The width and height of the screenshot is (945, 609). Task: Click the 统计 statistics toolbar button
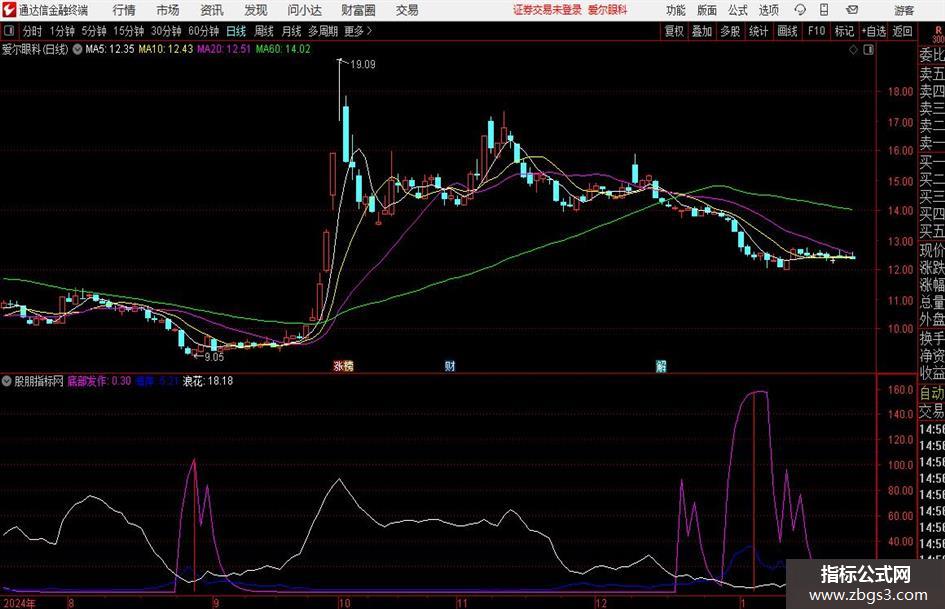pyautogui.click(x=758, y=31)
